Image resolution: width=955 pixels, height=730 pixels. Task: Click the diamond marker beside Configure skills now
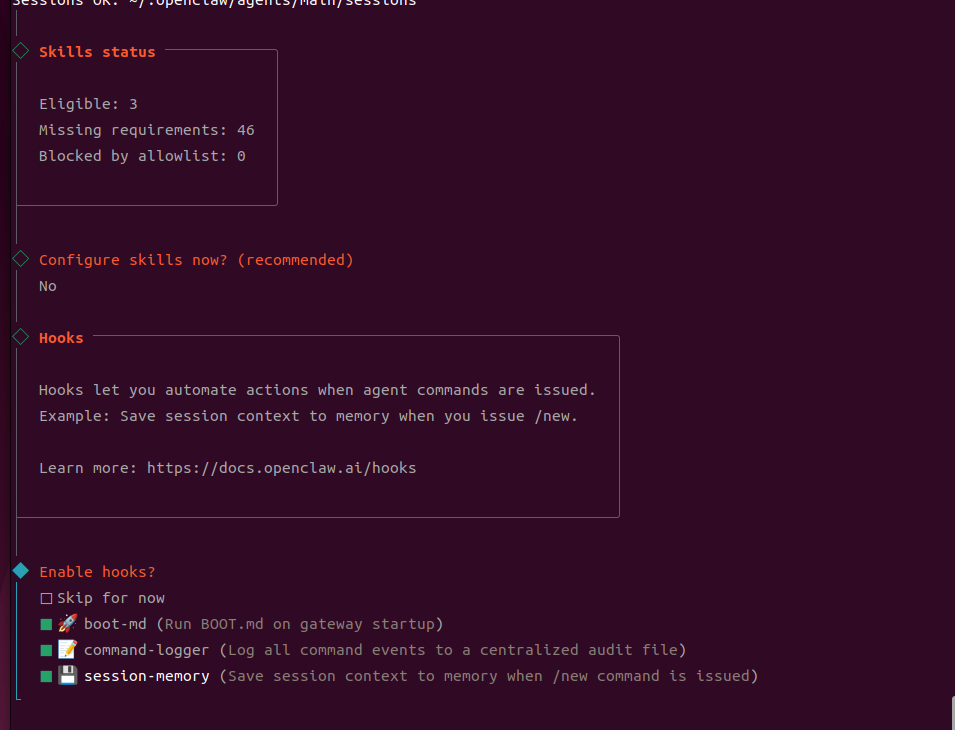tap(20, 259)
